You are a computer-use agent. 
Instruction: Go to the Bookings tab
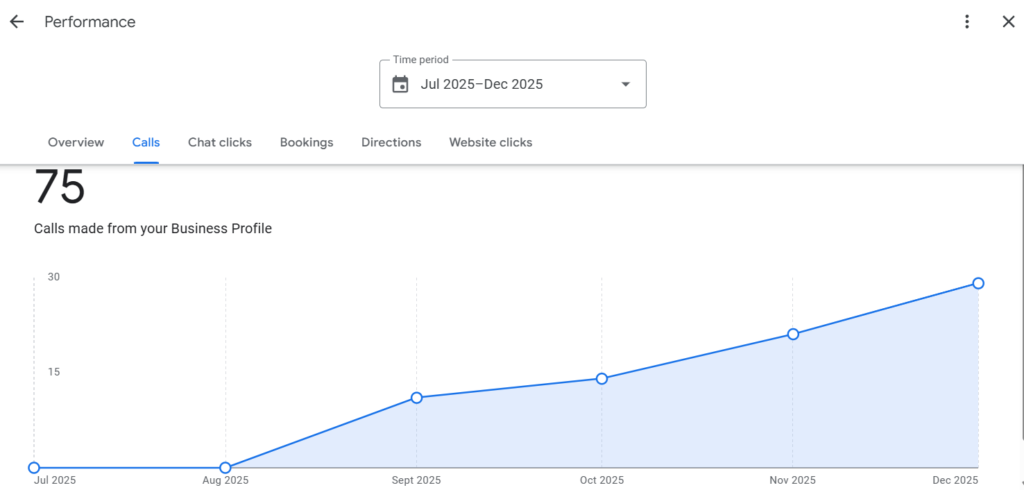tap(306, 142)
